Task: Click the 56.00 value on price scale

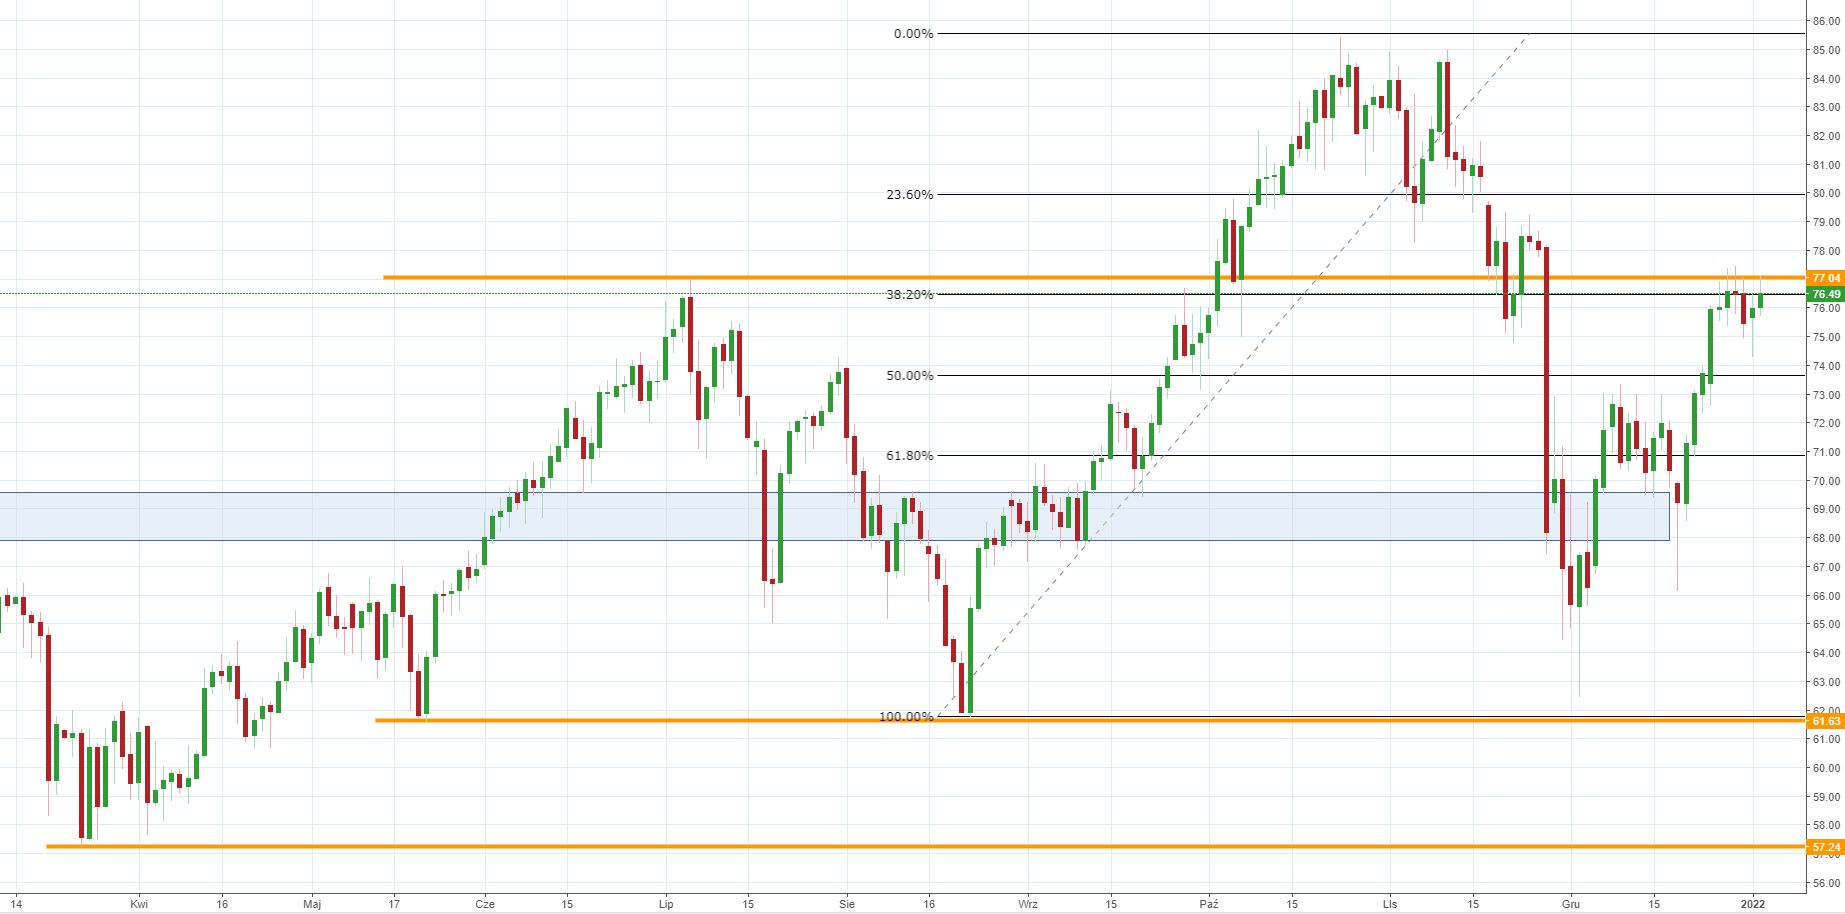Action: 1826,884
